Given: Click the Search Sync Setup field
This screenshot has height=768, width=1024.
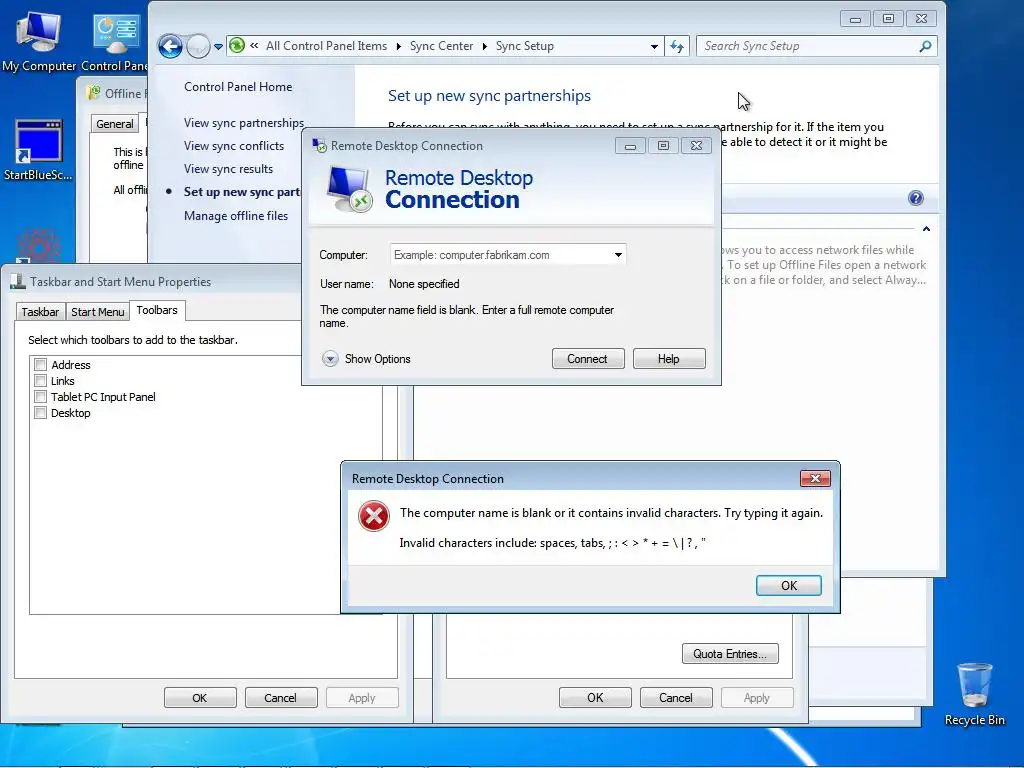Looking at the screenshot, I should (x=808, y=46).
